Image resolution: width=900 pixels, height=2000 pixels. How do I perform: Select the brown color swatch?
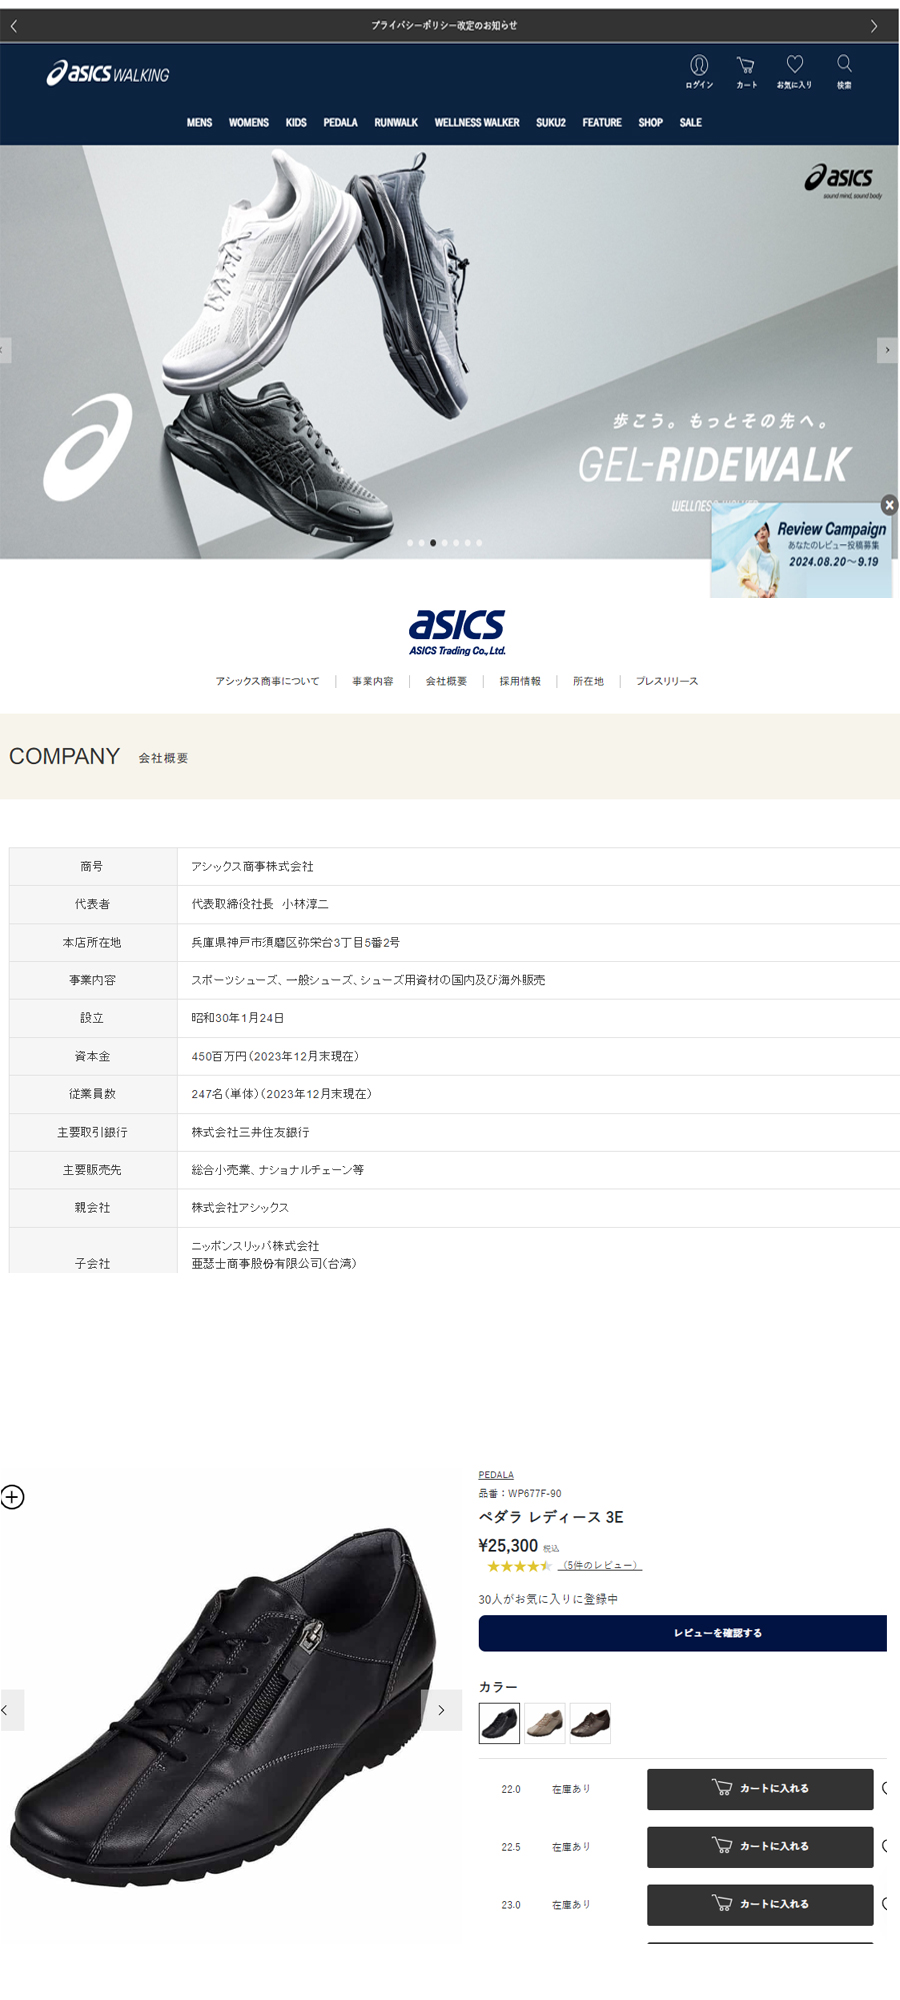coord(590,1723)
